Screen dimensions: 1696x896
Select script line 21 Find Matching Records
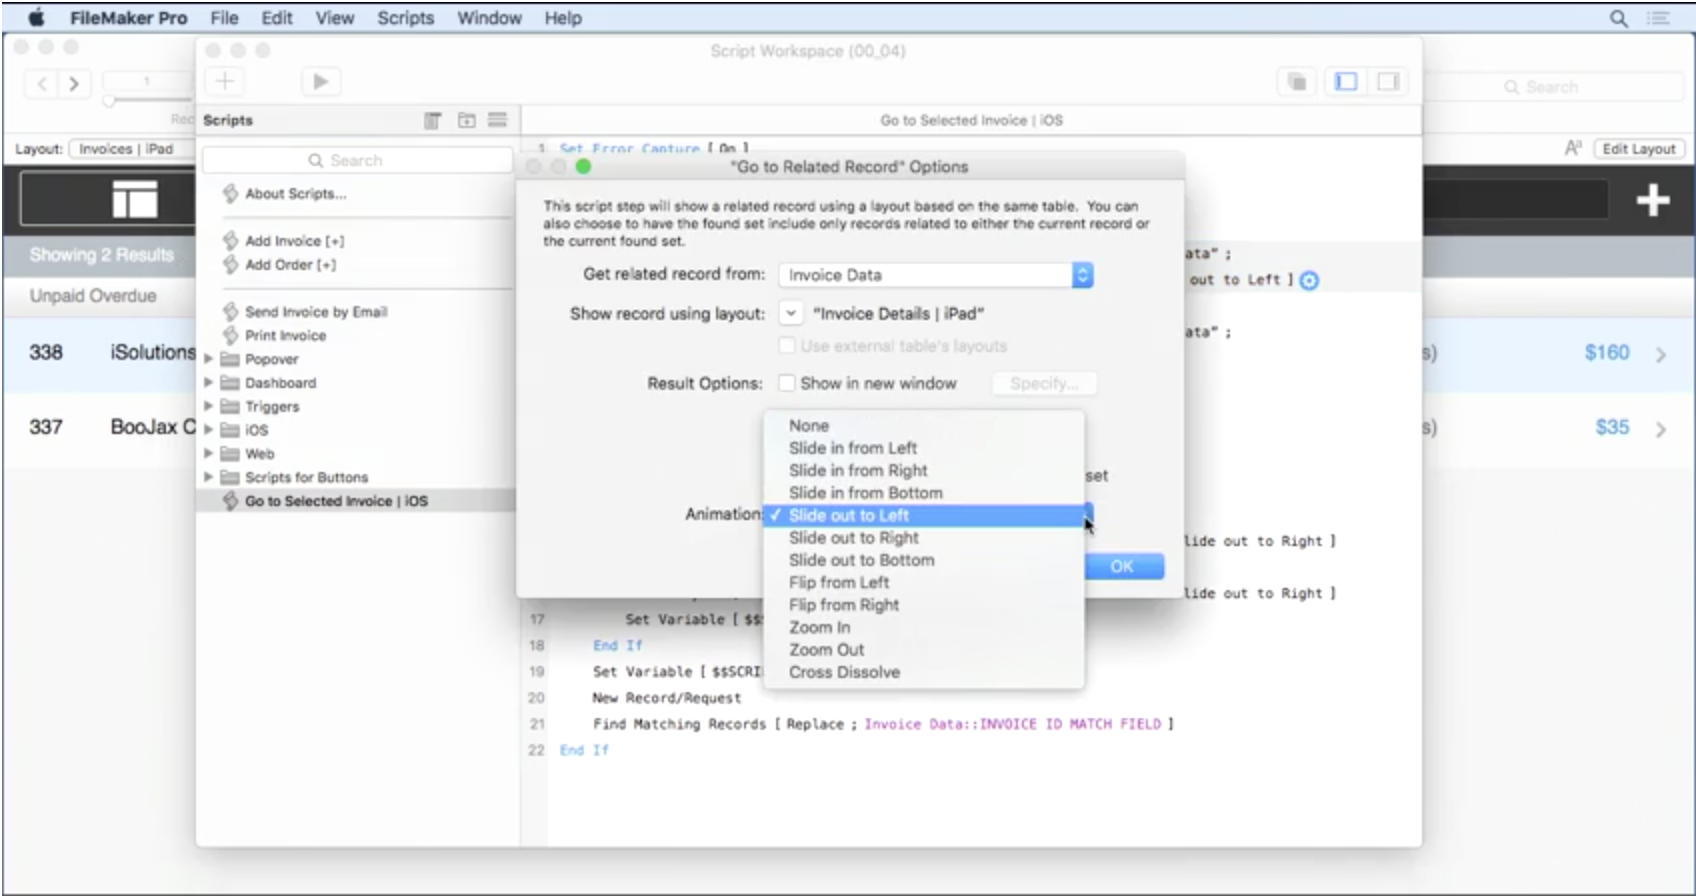click(x=883, y=724)
